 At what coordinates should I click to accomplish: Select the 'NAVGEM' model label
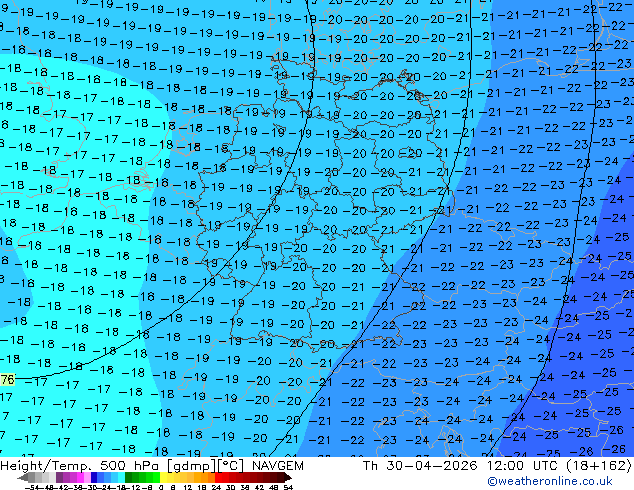pyautogui.click(x=277, y=466)
